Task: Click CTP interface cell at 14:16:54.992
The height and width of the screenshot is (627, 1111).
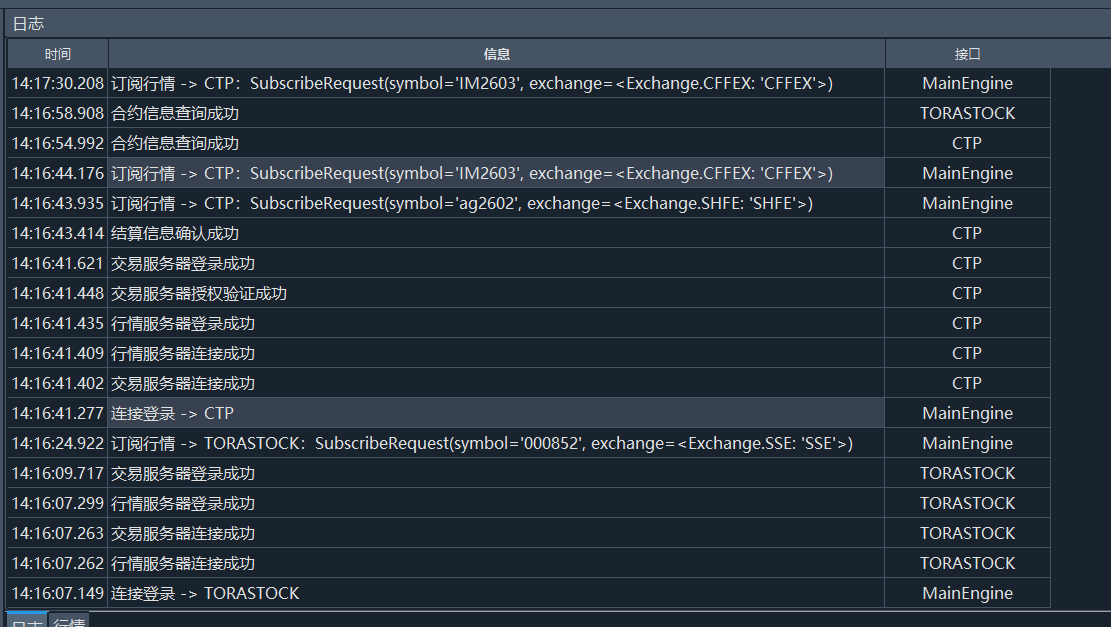Action: (967, 143)
